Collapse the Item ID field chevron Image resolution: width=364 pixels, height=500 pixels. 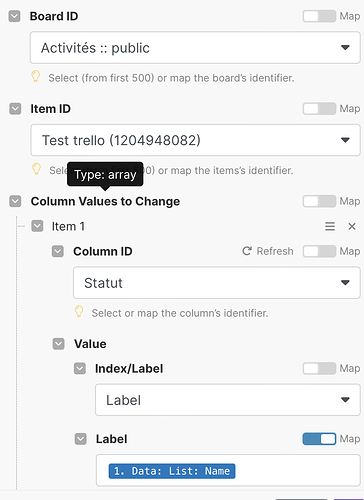point(15,109)
